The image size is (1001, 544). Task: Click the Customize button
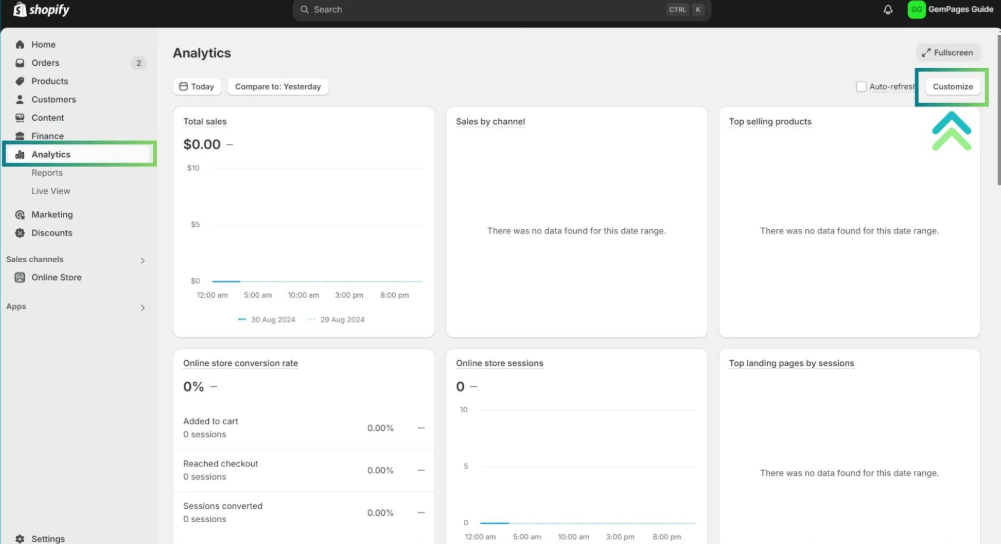click(952, 86)
